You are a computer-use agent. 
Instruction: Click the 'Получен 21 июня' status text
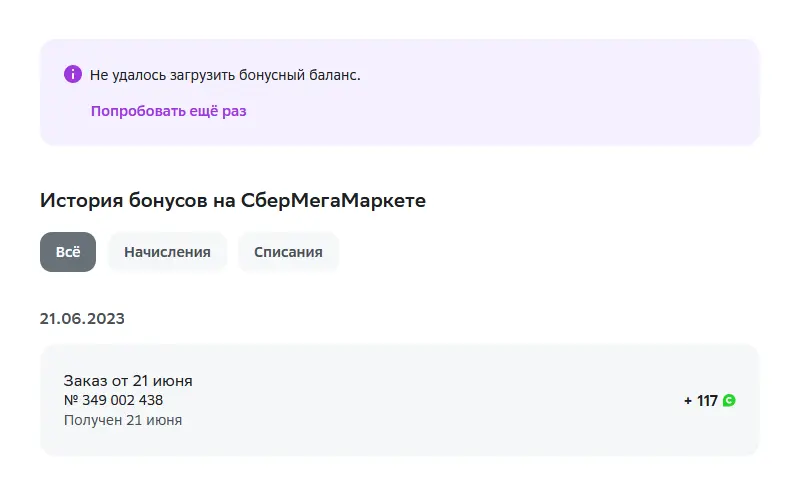click(123, 420)
